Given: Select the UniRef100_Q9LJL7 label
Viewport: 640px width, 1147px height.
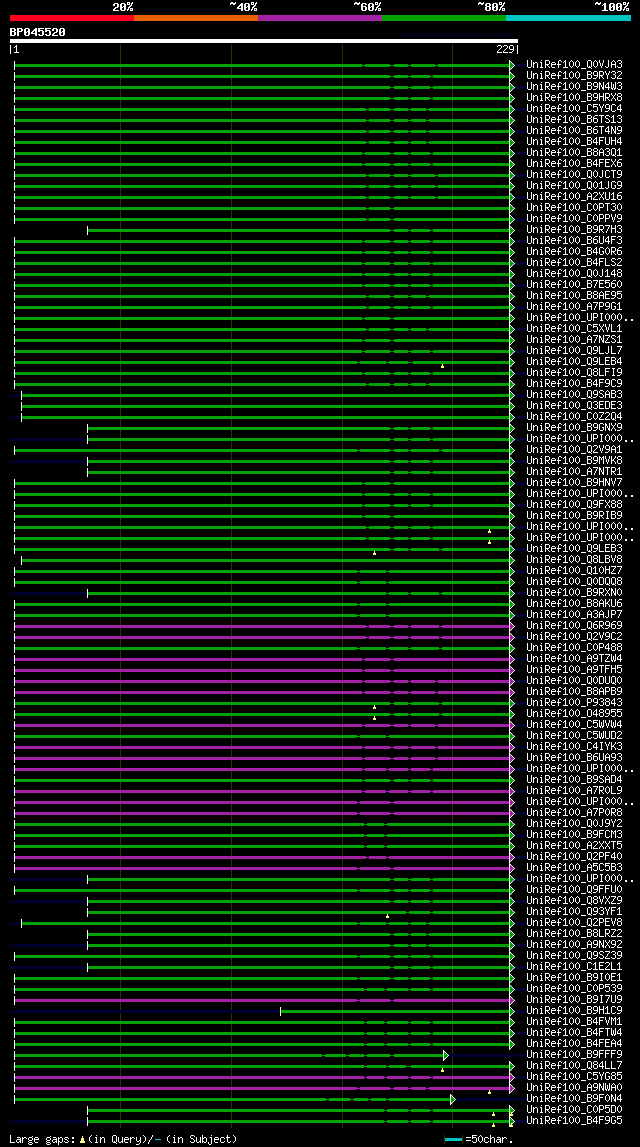Looking at the screenshot, I should tap(574, 350).
